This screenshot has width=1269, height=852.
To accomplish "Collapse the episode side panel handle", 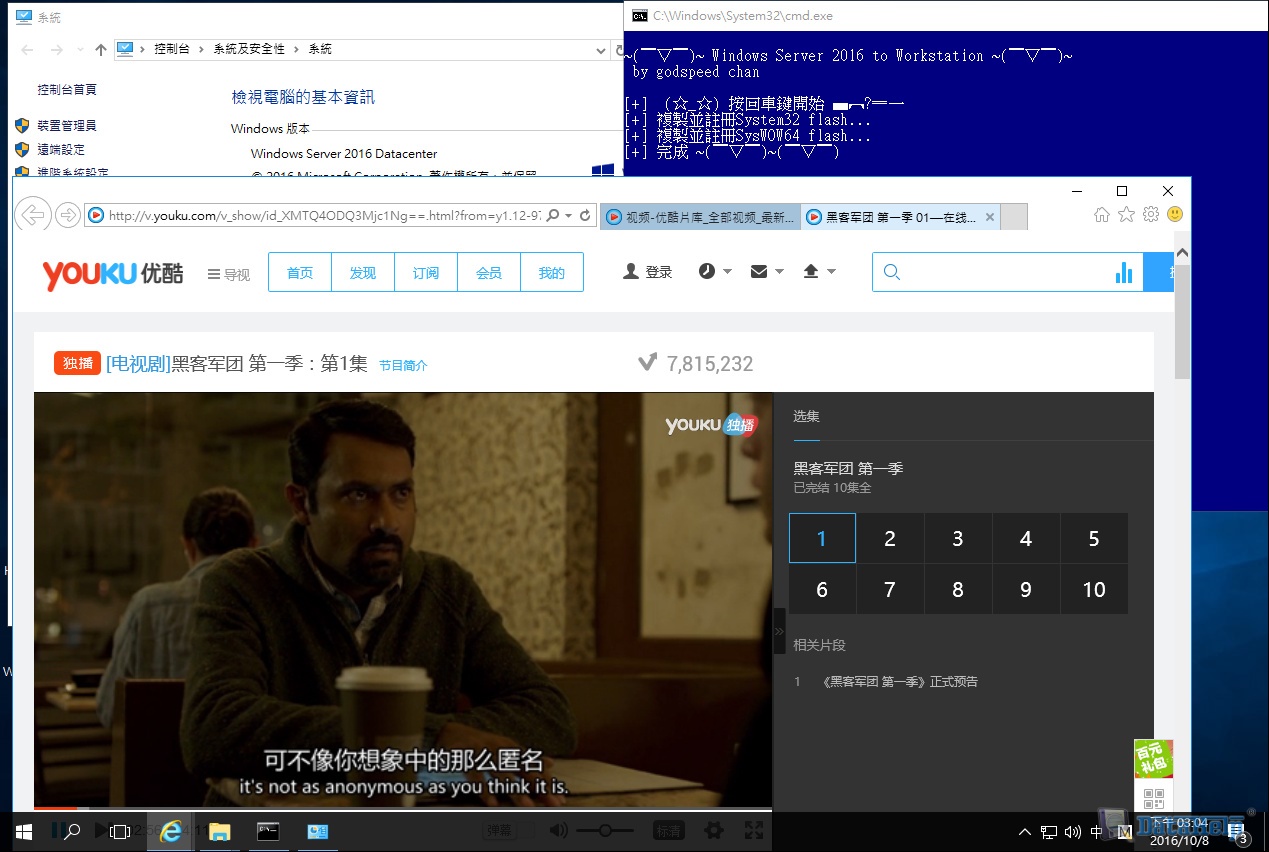I will tap(780, 631).
